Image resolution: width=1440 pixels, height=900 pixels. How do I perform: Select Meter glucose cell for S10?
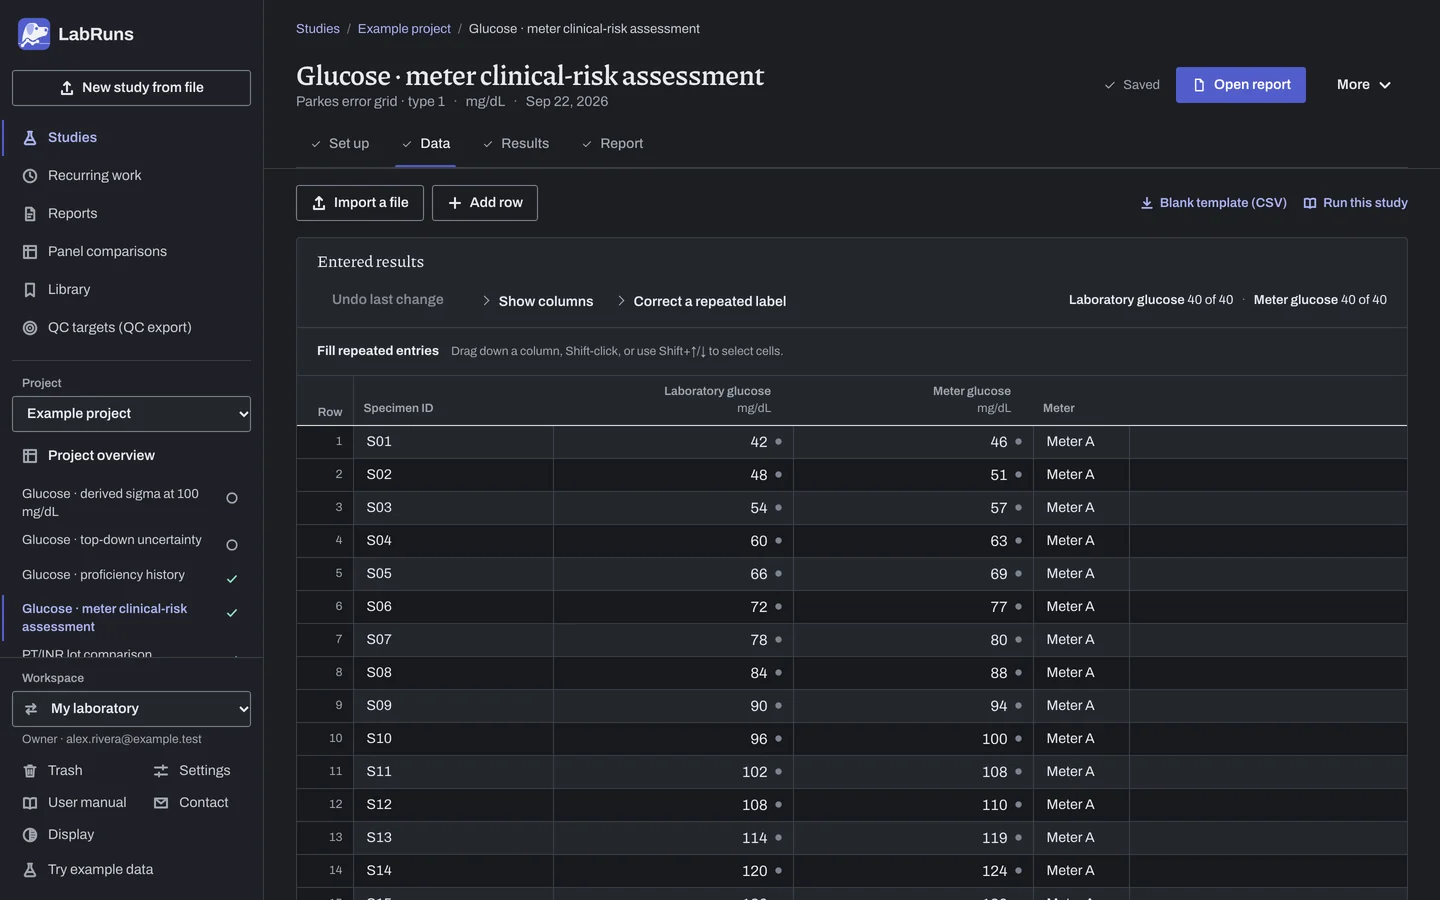pyautogui.click(x=913, y=739)
